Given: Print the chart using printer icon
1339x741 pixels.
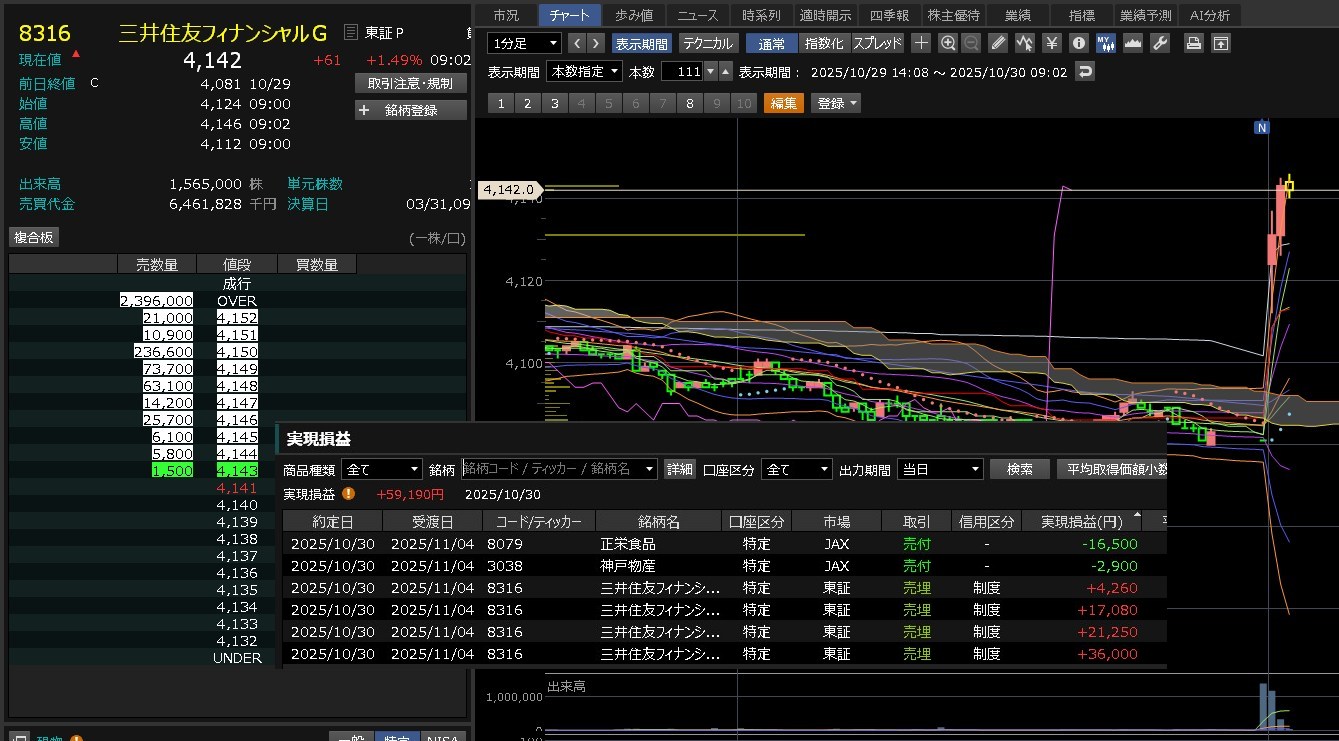Looking at the screenshot, I should pyautogui.click(x=1193, y=43).
